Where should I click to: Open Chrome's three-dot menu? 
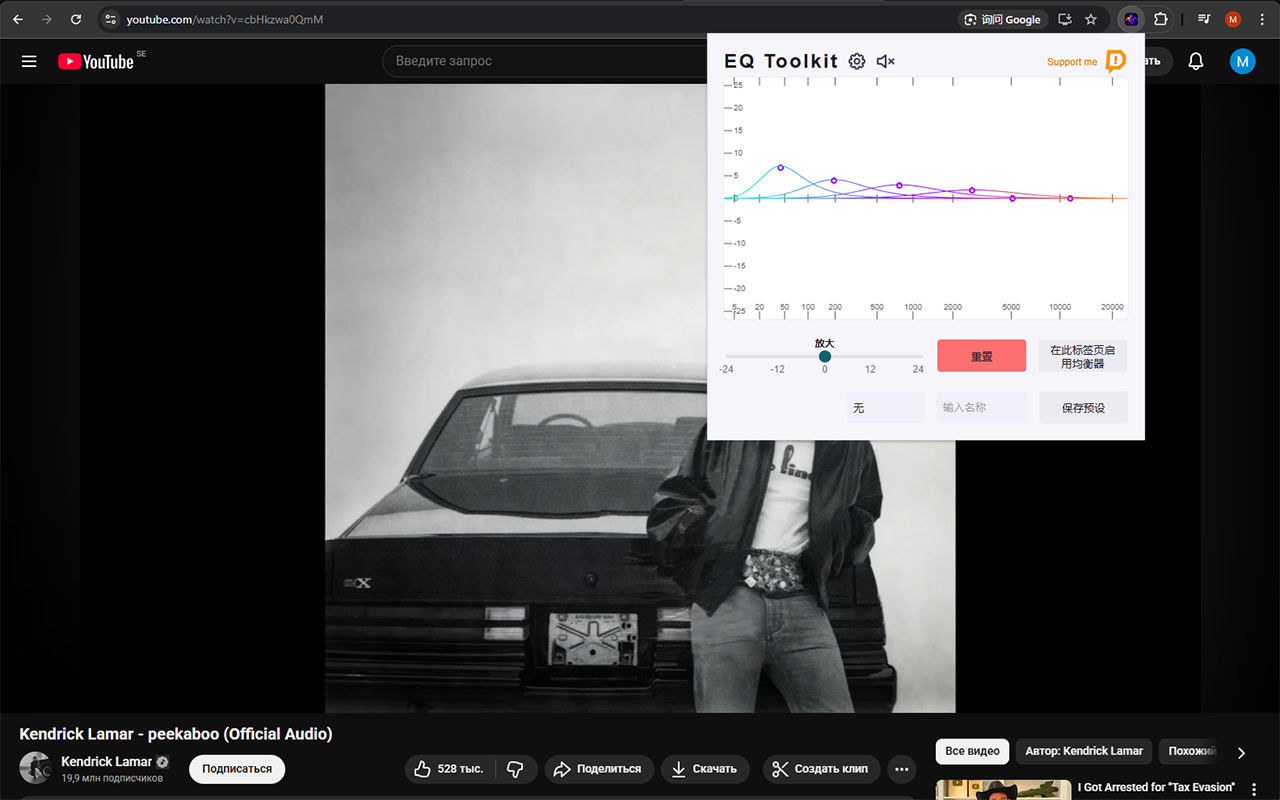pyautogui.click(x=1262, y=19)
